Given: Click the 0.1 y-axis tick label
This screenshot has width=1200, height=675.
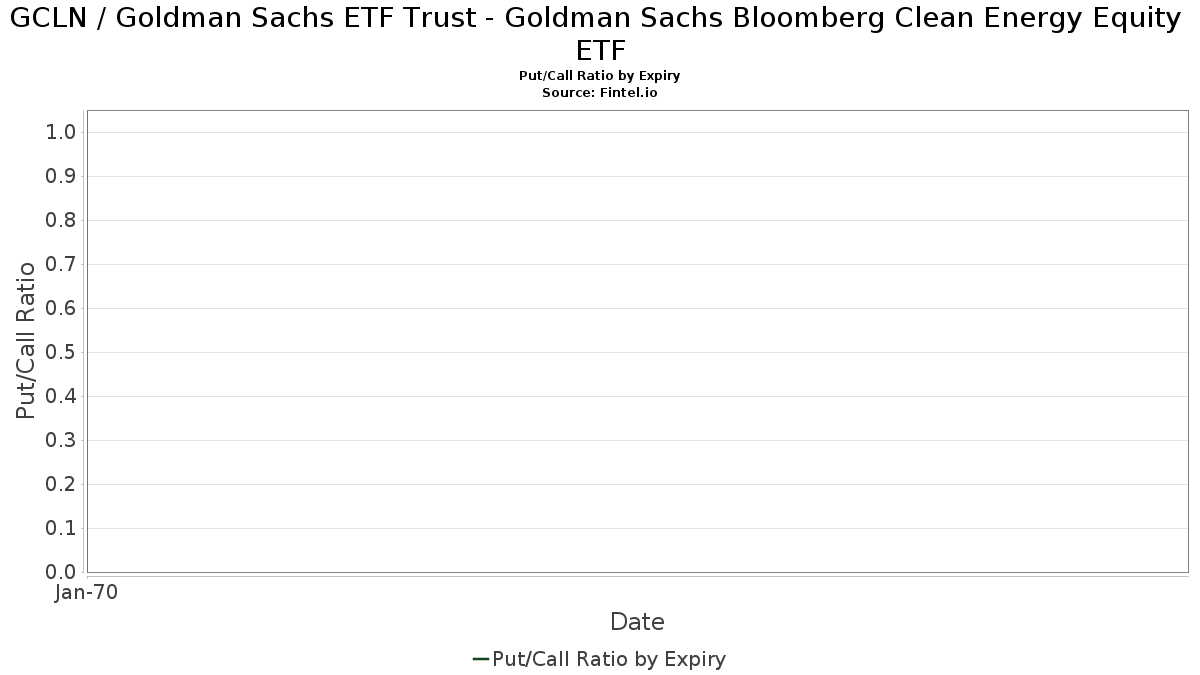Looking at the screenshot, I should click(61, 528).
